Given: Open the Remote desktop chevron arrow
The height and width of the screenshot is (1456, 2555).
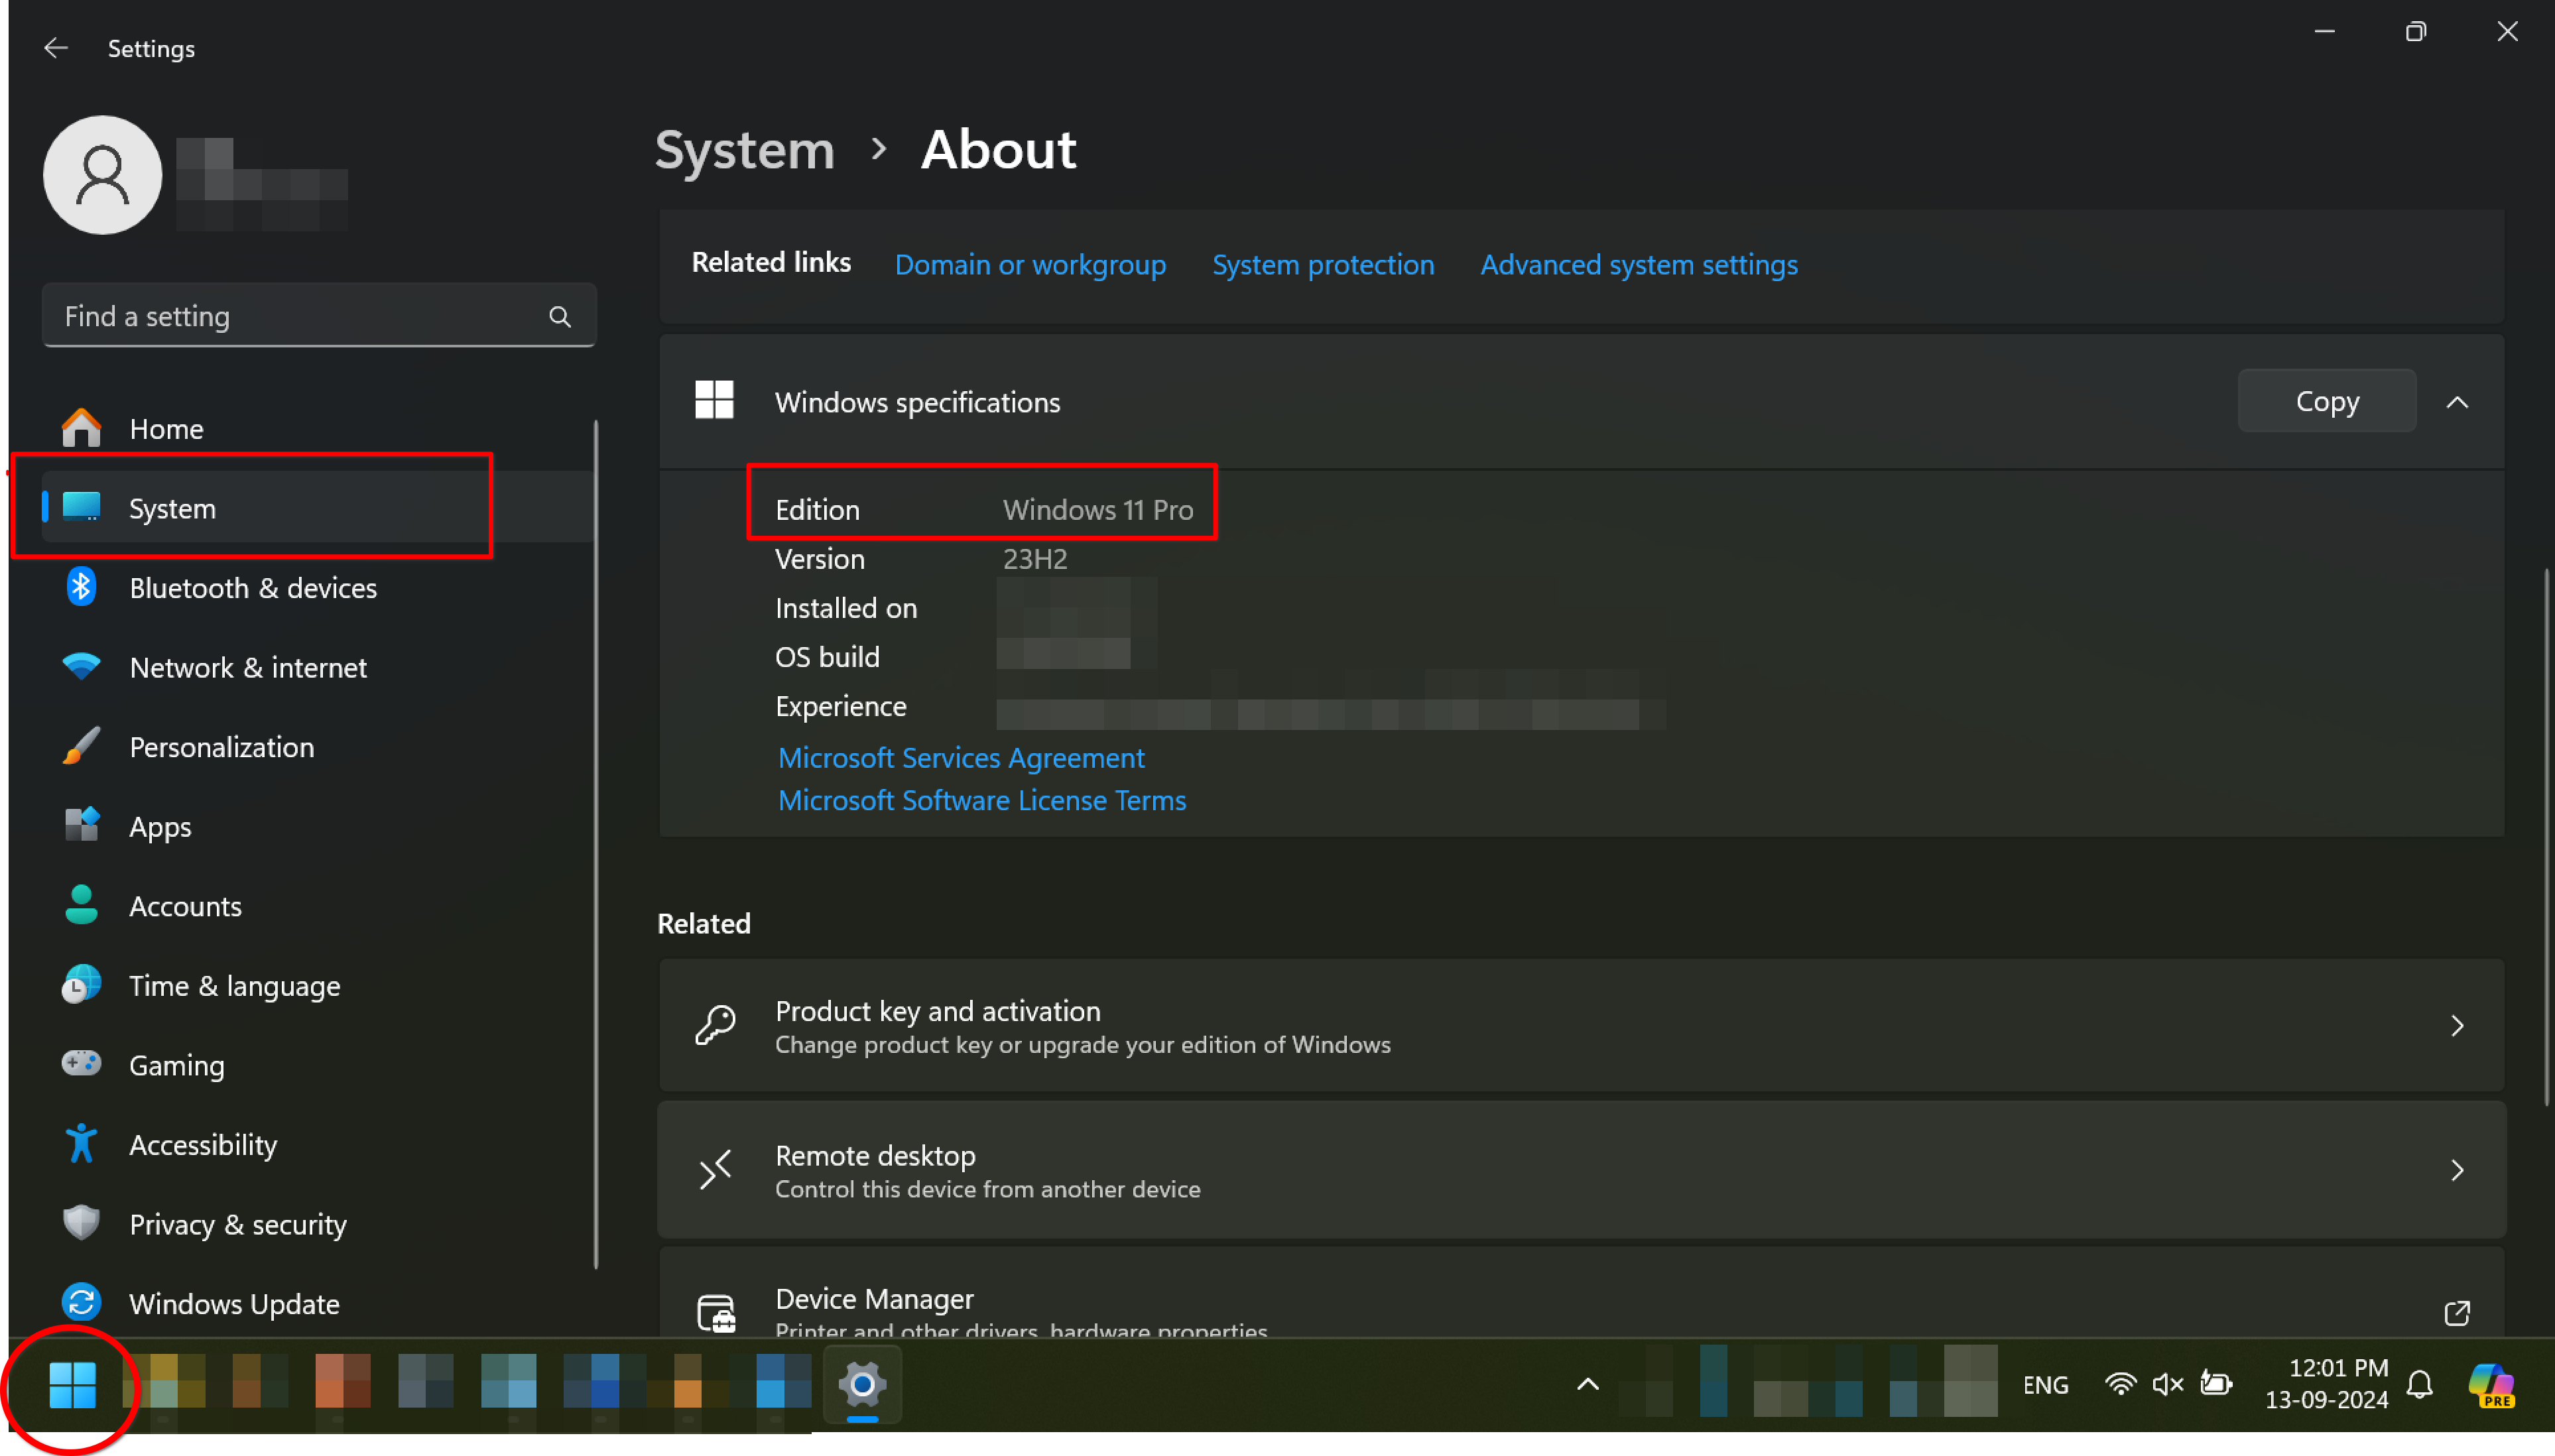Looking at the screenshot, I should tap(2458, 1170).
